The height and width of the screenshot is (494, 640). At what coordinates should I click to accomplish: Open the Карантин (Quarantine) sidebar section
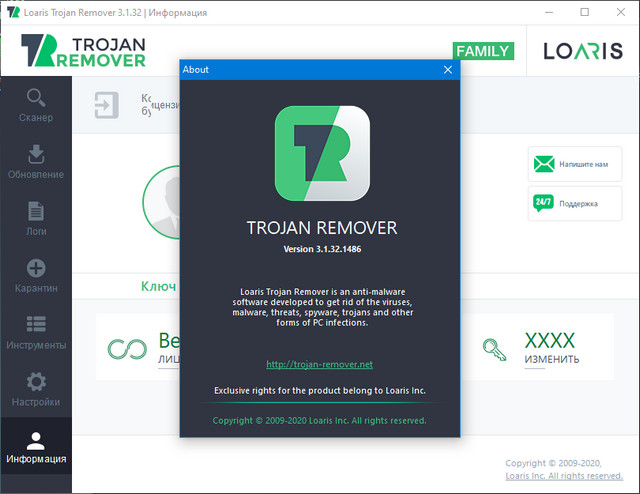[36, 276]
